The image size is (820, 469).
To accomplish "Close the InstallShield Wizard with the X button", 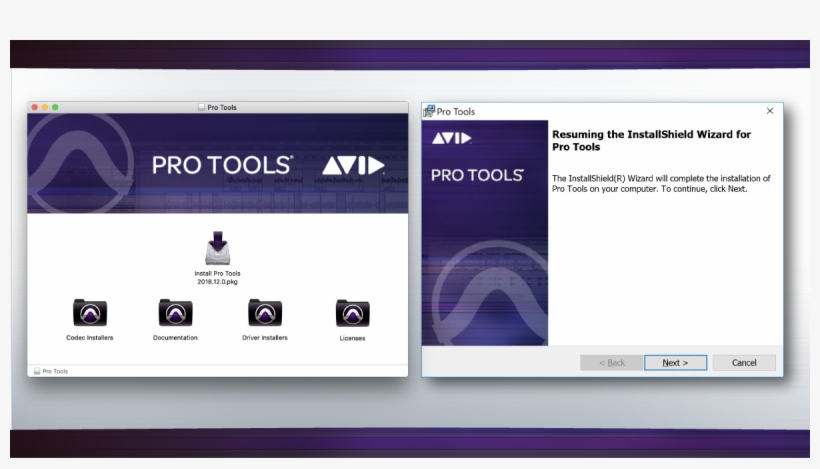I will (770, 111).
